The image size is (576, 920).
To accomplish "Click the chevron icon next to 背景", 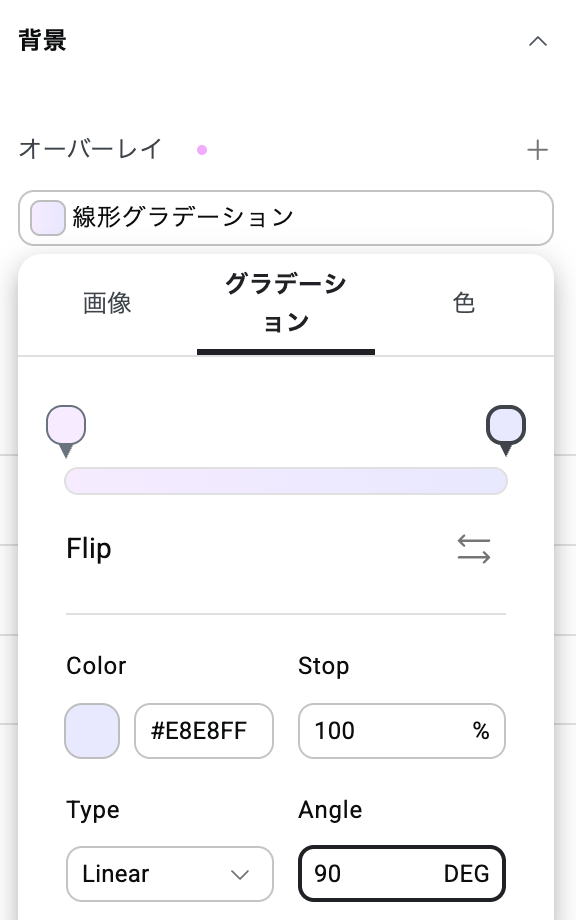I will point(538,42).
